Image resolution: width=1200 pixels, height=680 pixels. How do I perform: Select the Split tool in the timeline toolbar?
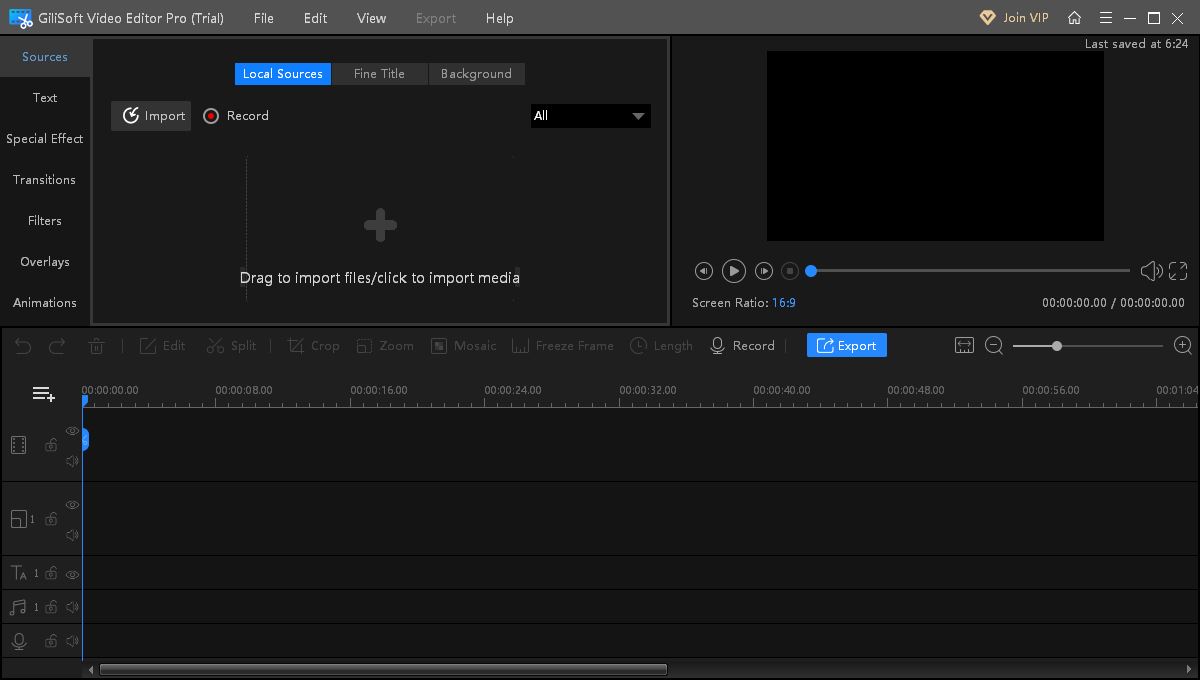tap(231, 345)
